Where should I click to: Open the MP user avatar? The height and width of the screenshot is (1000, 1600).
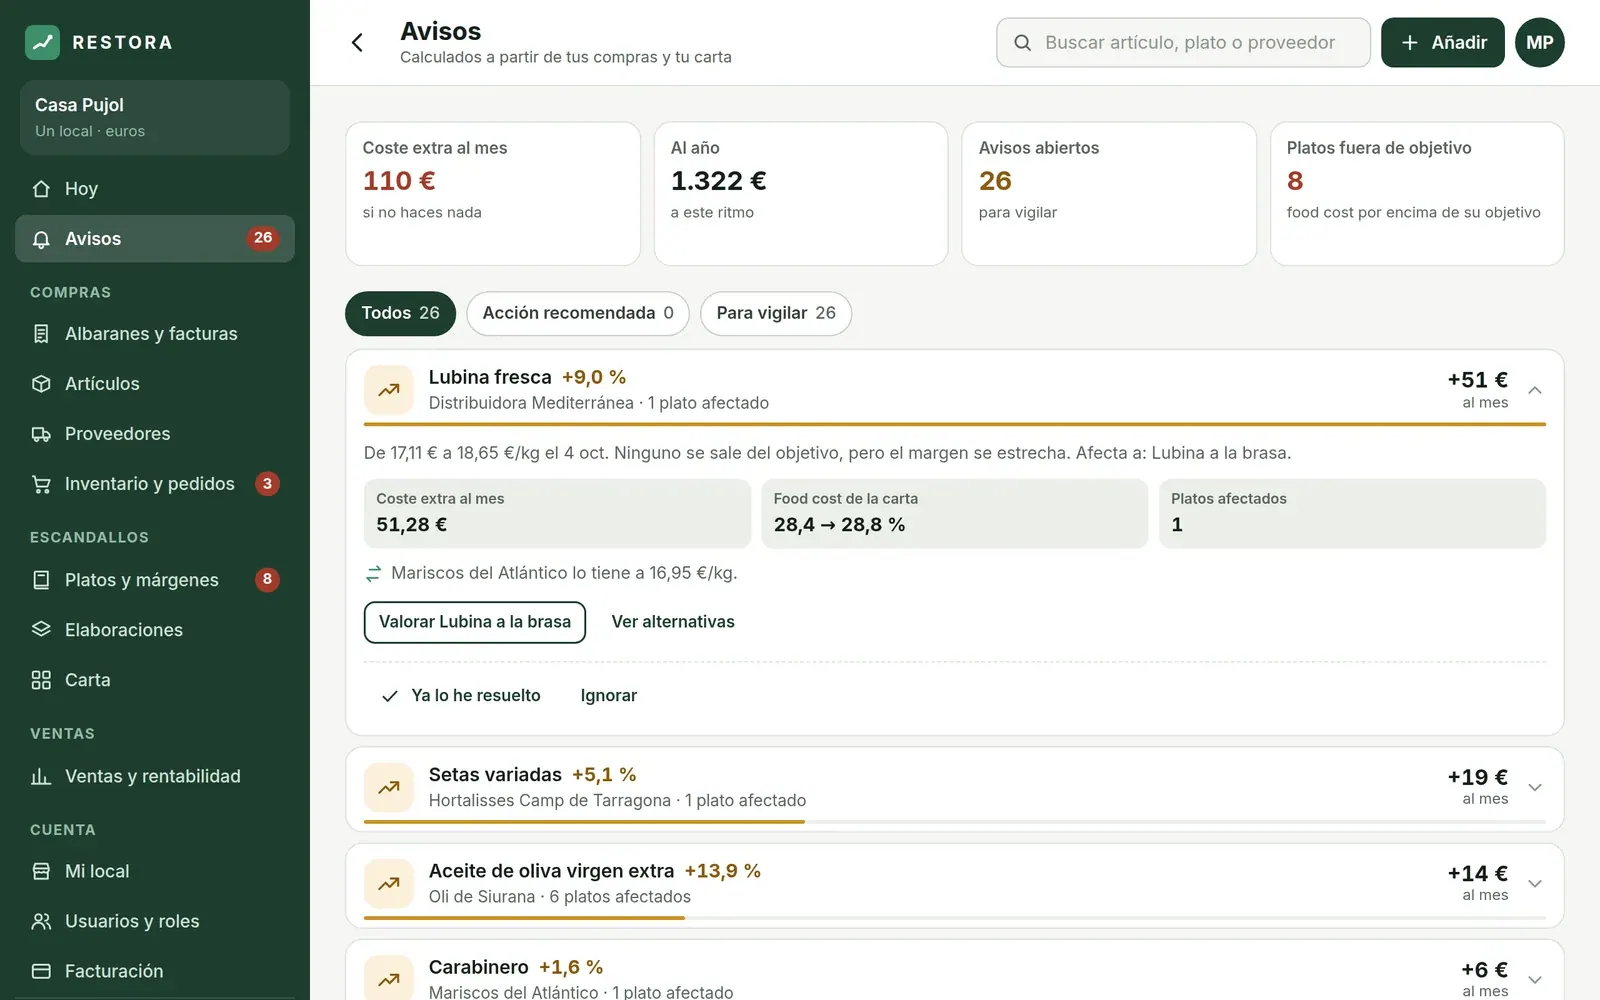(x=1540, y=42)
